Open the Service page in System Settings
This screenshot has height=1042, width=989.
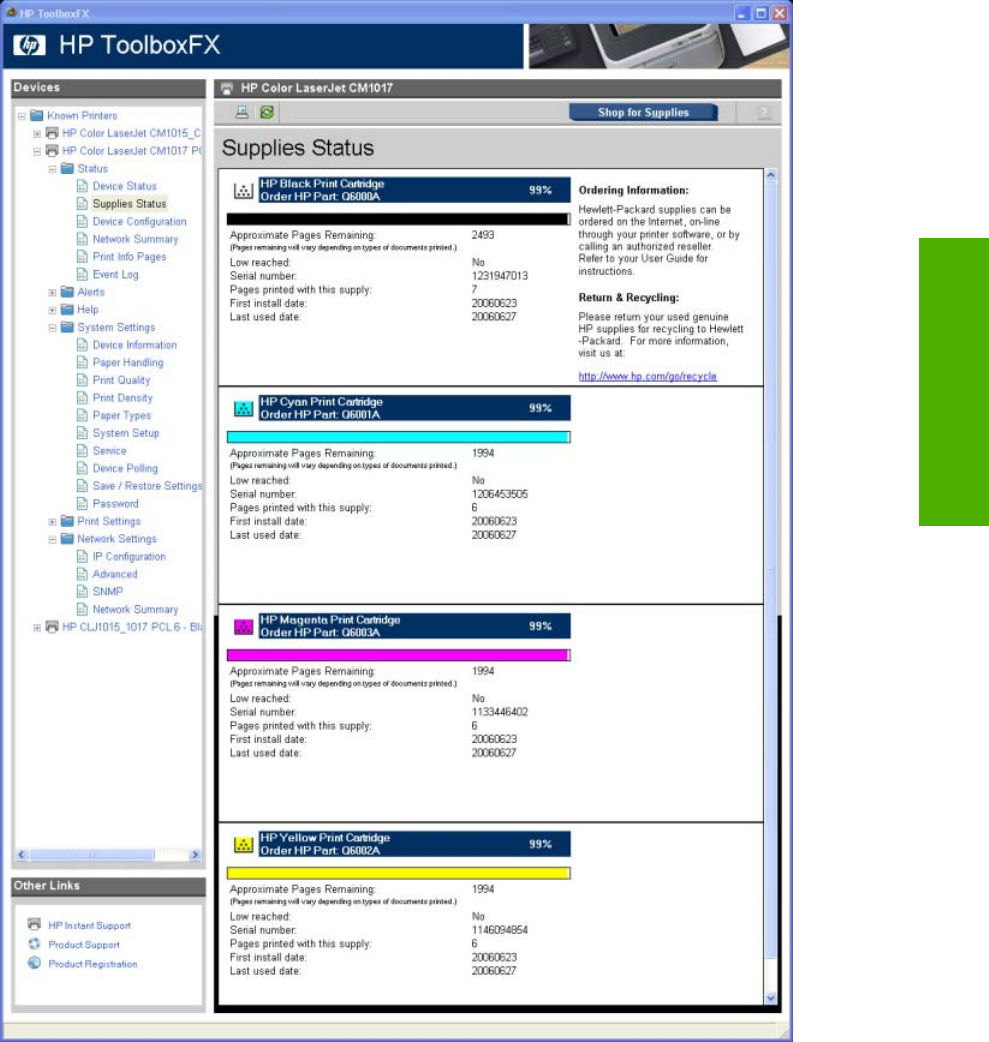click(109, 451)
